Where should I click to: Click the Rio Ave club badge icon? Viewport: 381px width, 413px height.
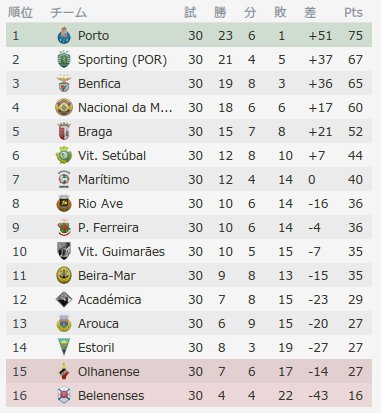pyautogui.click(x=64, y=204)
